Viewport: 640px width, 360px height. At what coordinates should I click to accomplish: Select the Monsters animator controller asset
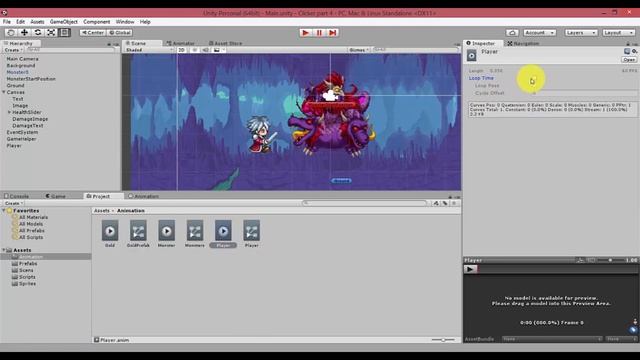pos(195,234)
